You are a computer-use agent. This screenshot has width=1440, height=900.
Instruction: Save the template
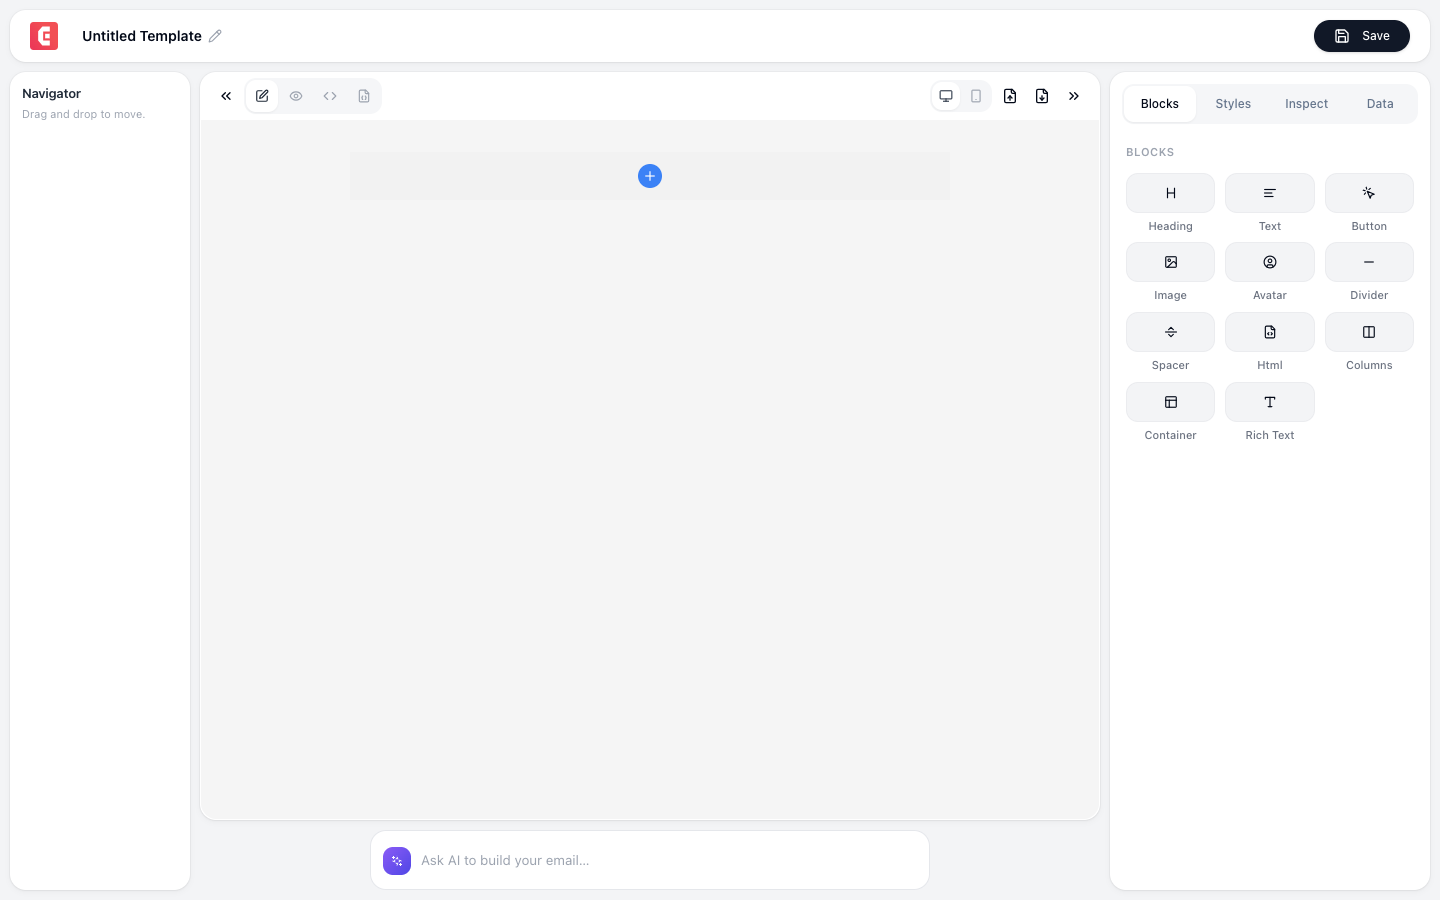pyautogui.click(x=1361, y=36)
